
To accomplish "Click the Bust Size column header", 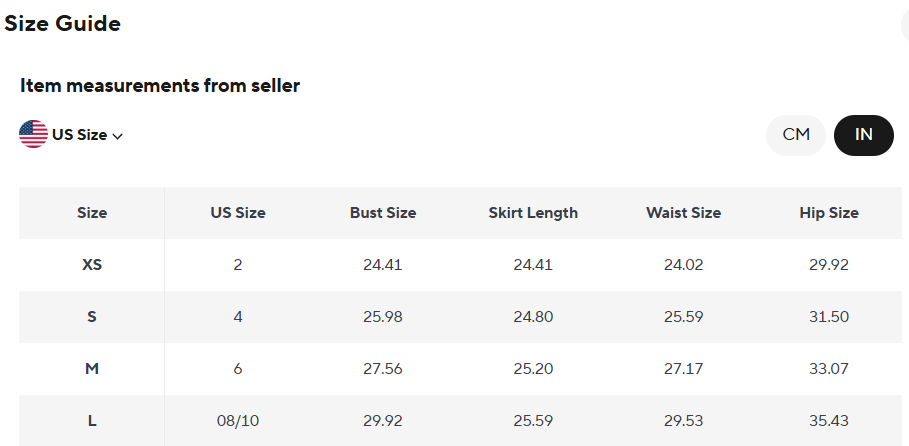I will (383, 213).
